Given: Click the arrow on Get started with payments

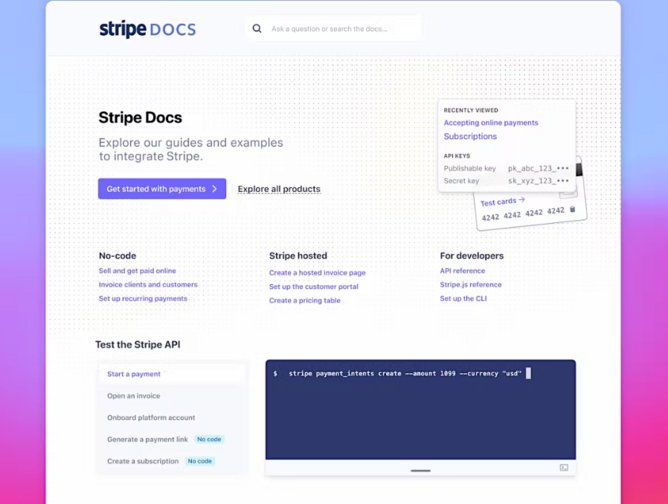Looking at the screenshot, I should click(x=215, y=189).
